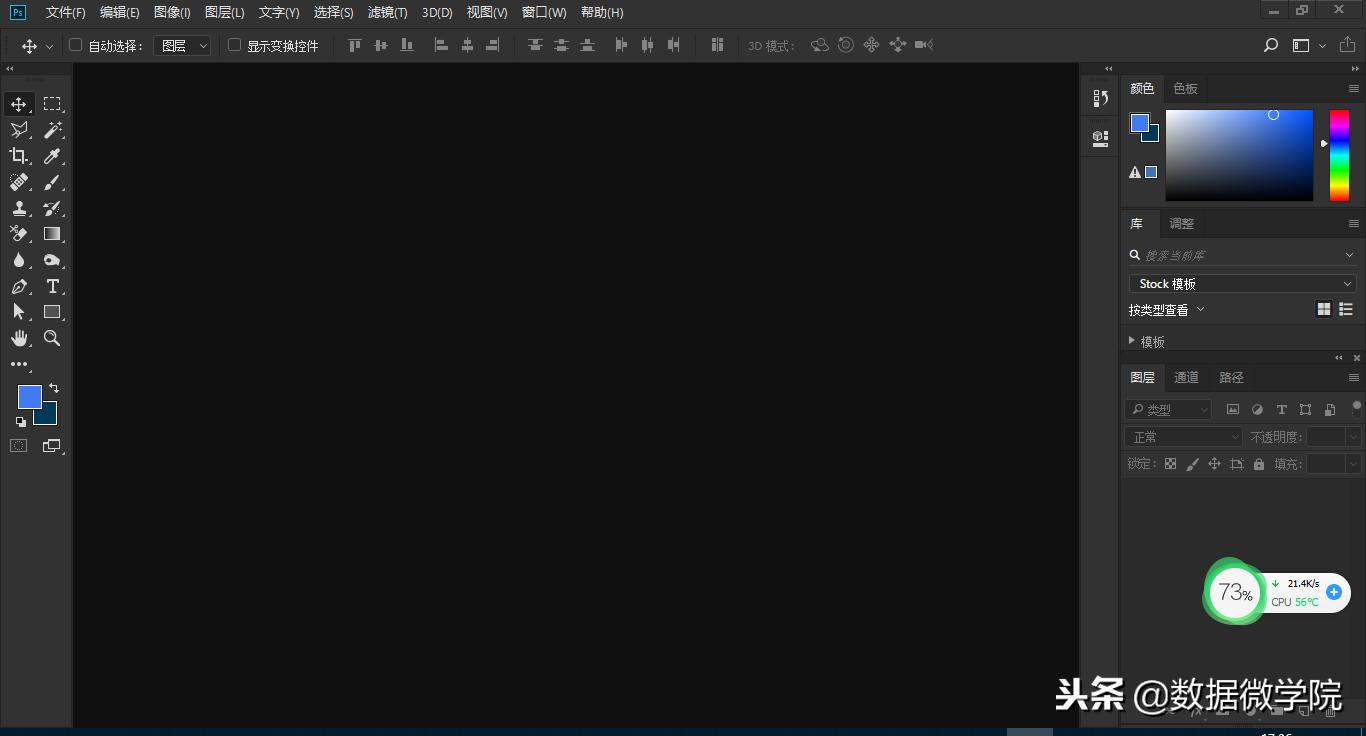This screenshot has height=736, width=1366.
Task: Reset to default foreground and background colors
Action: pyautogui.click(x=21, y=421)
